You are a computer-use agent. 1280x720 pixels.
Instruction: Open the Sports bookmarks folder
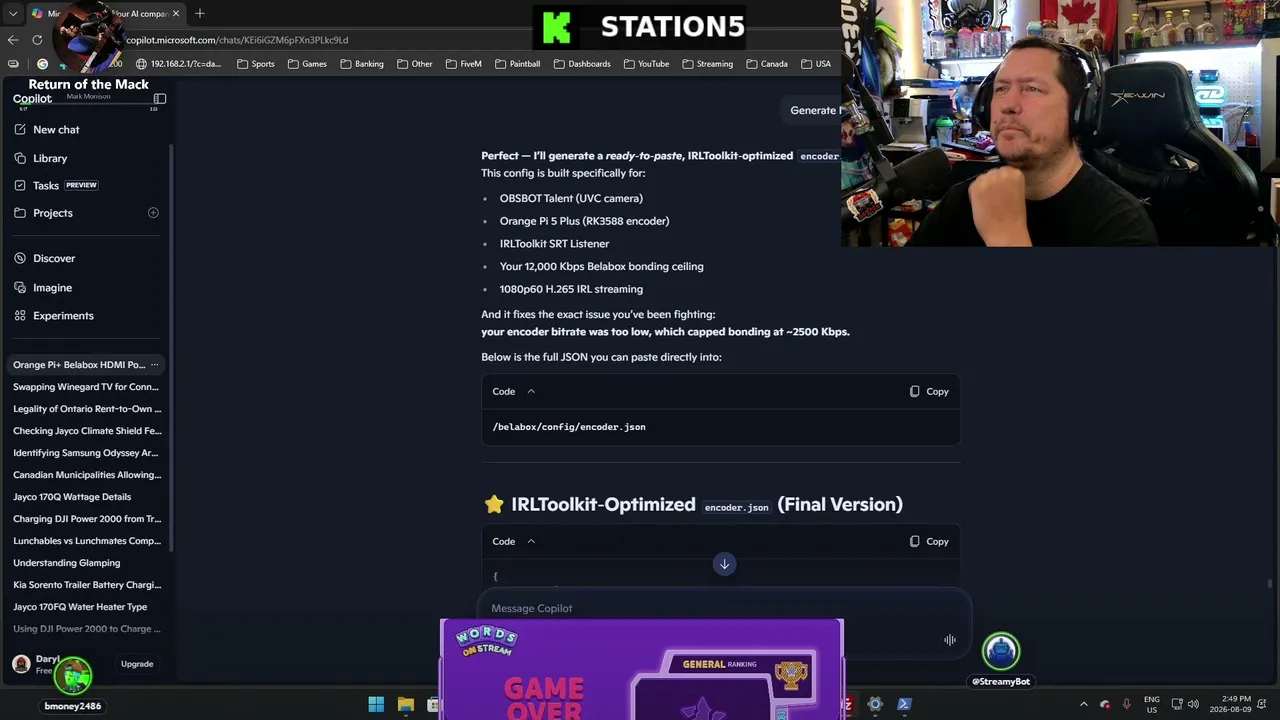[x=256, y=64]
